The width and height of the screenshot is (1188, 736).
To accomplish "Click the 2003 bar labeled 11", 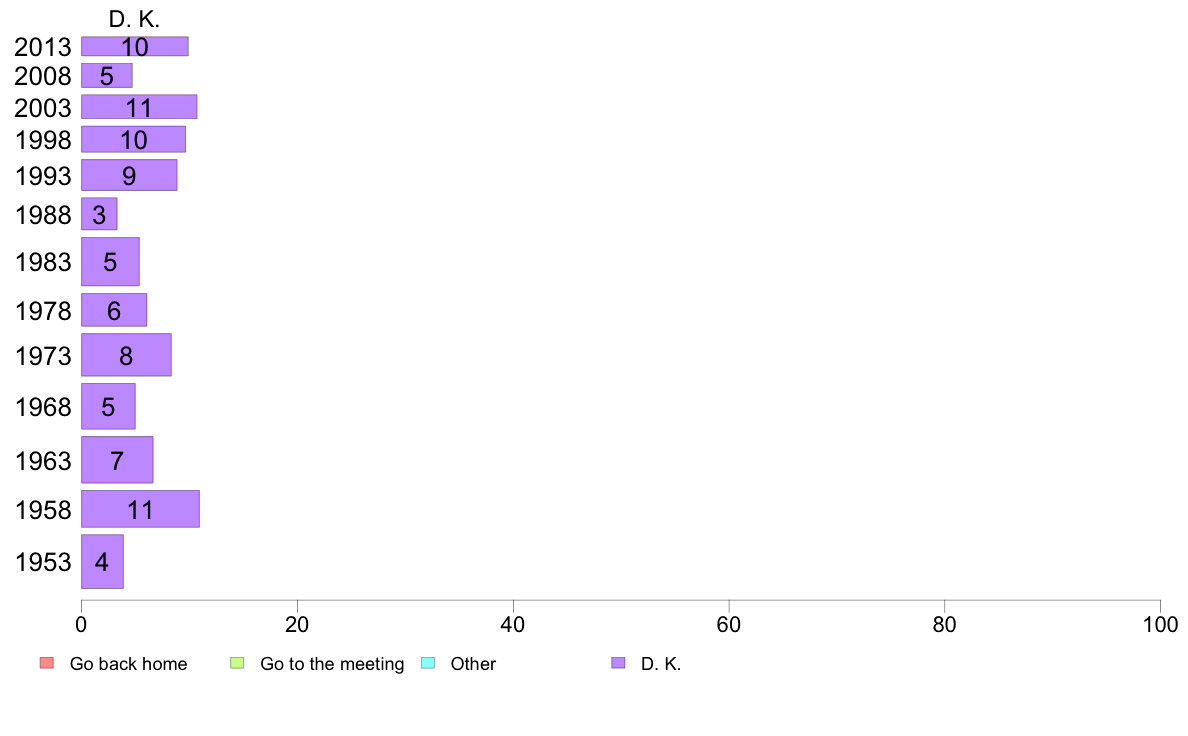I will pos(139,107).
